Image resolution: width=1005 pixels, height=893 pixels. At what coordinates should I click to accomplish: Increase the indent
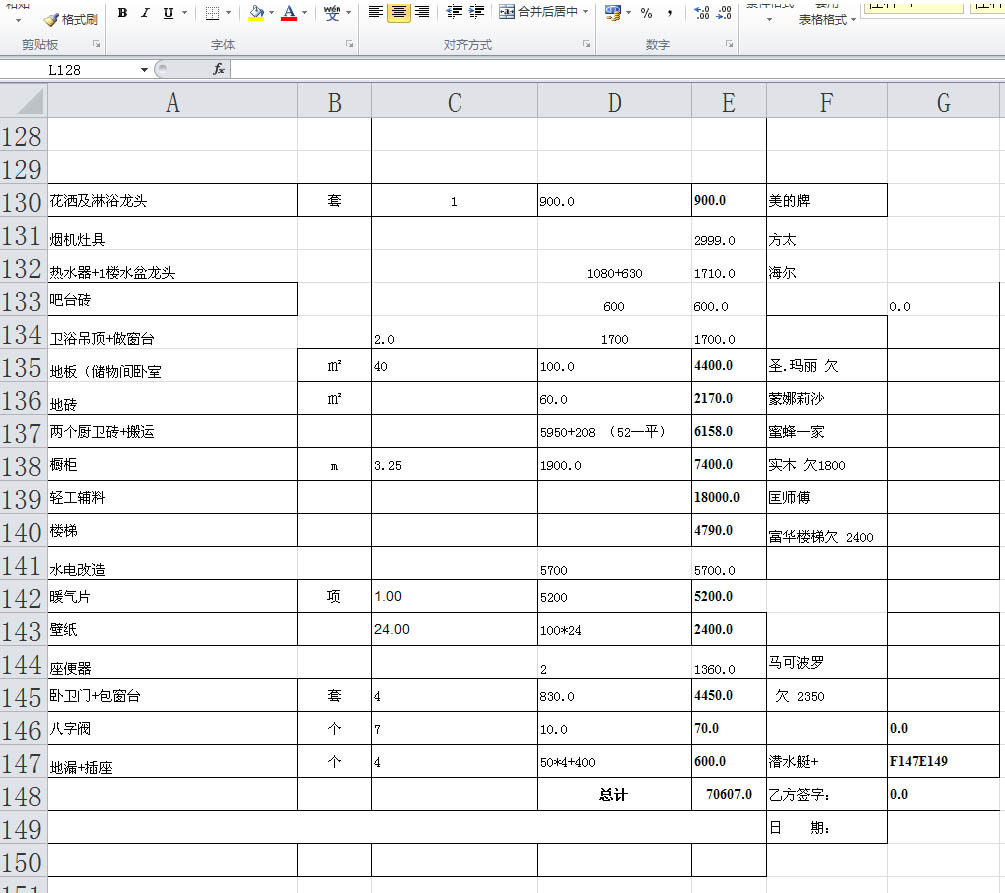476,13
